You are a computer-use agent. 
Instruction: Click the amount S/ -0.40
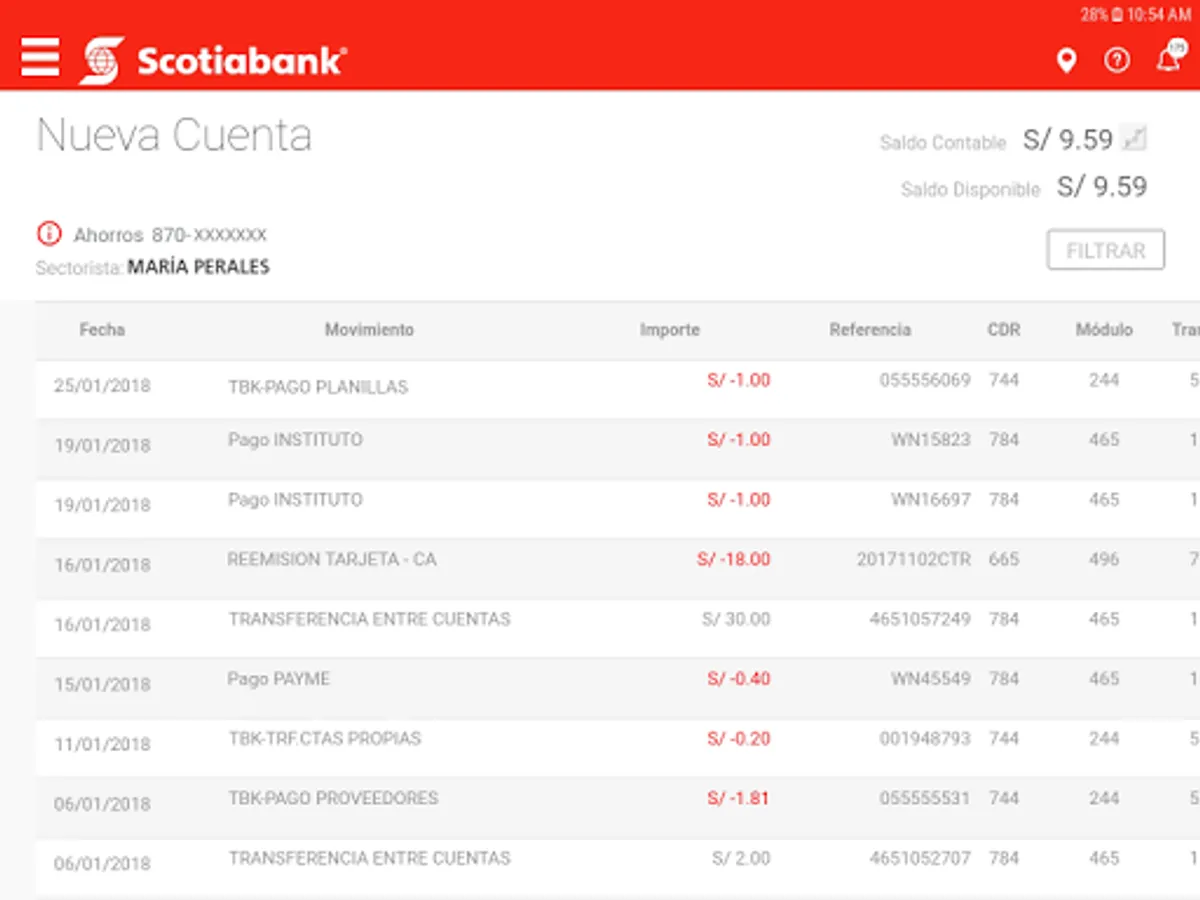pos(739,679)
